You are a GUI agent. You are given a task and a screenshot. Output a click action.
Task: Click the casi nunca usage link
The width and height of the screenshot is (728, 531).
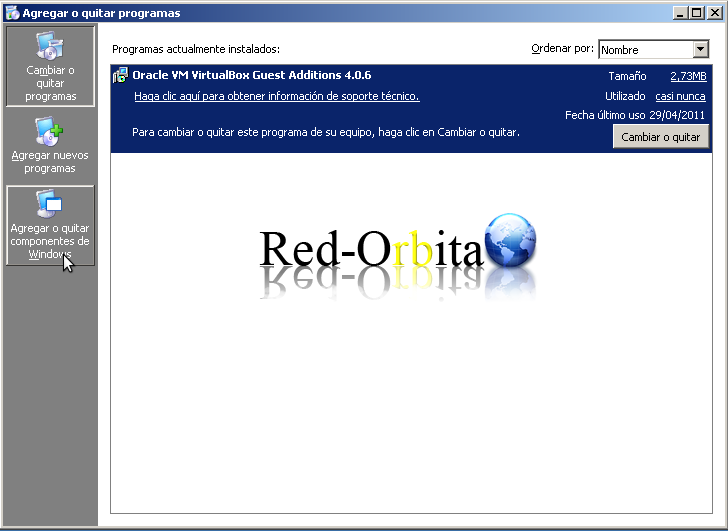click(x=680, y=96)
